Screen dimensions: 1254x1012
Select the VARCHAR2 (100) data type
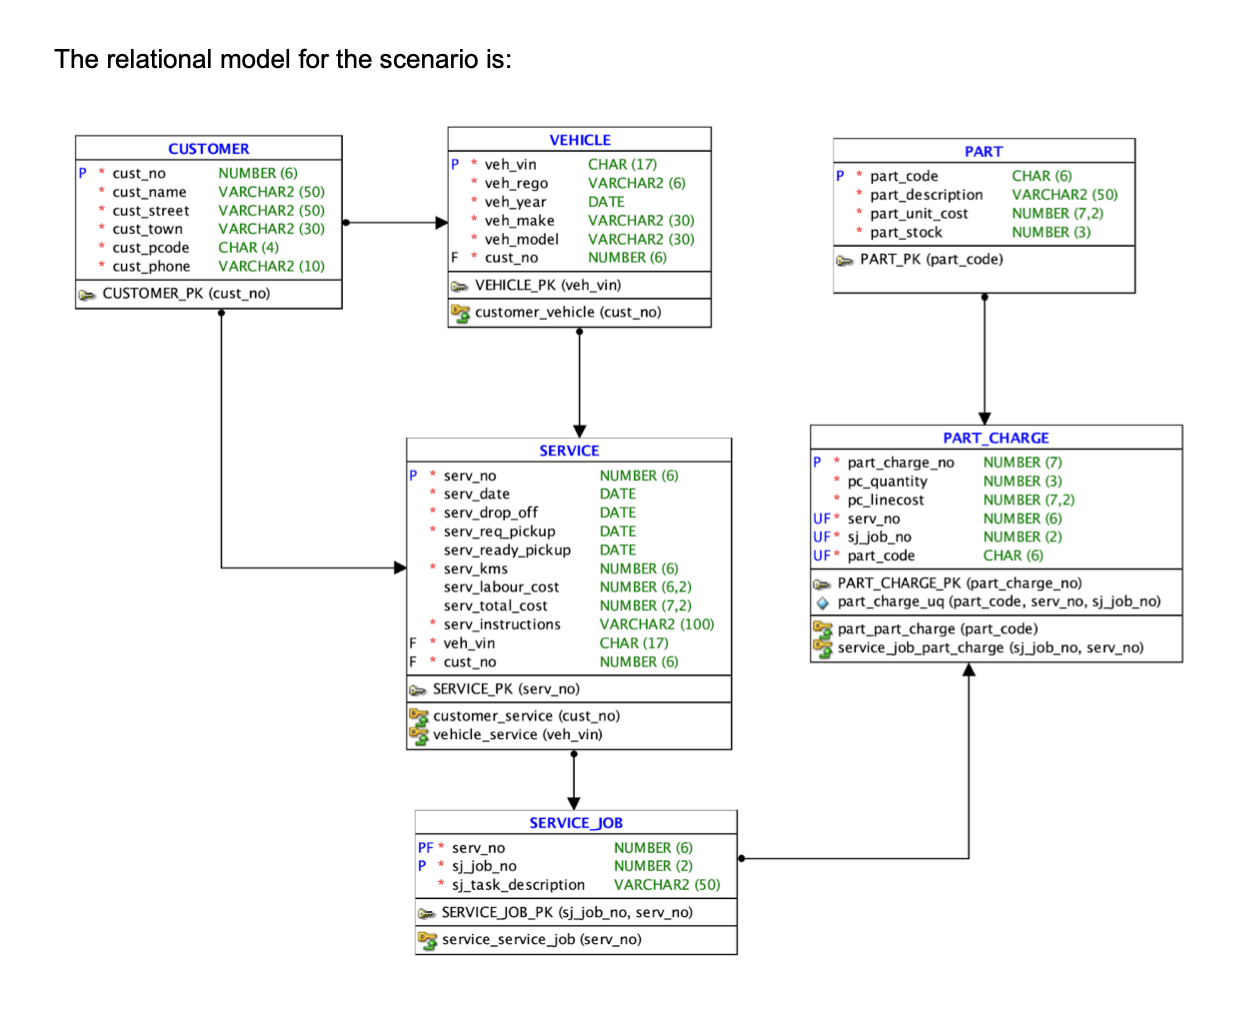657,625
